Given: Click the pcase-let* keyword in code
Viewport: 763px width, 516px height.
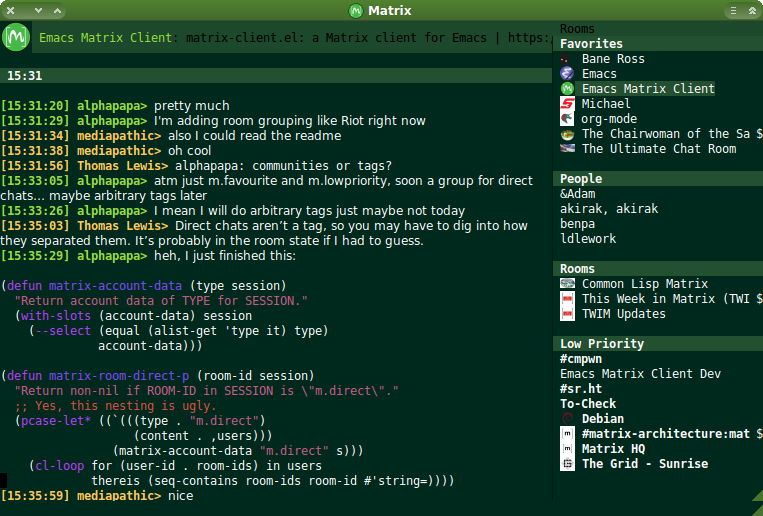Looking at the screenshot, I should pos(56,421).
